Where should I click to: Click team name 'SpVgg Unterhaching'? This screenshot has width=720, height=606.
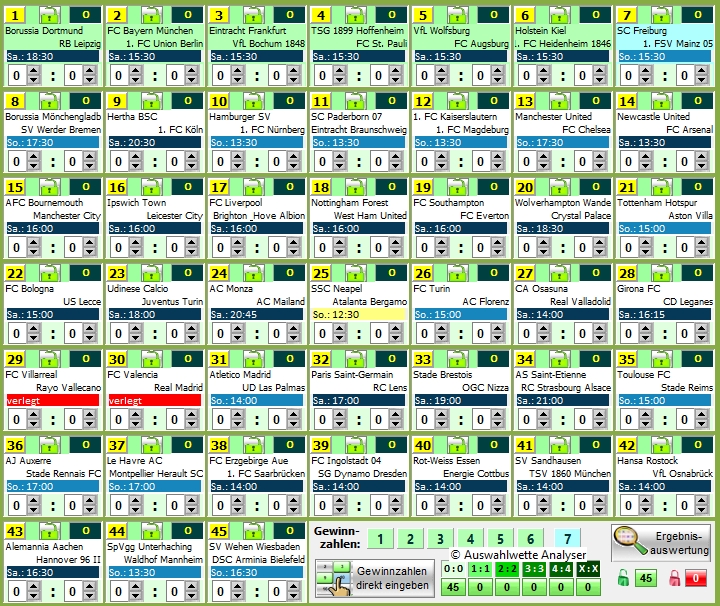150,546
